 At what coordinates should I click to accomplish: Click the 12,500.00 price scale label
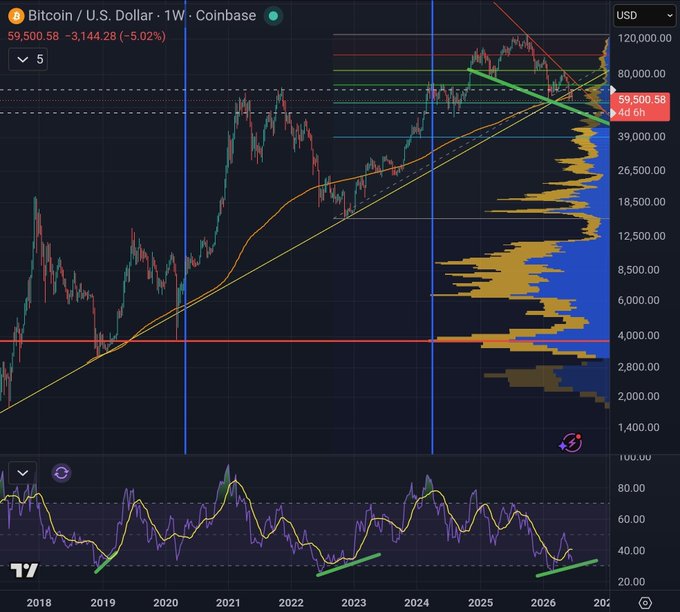641,236
